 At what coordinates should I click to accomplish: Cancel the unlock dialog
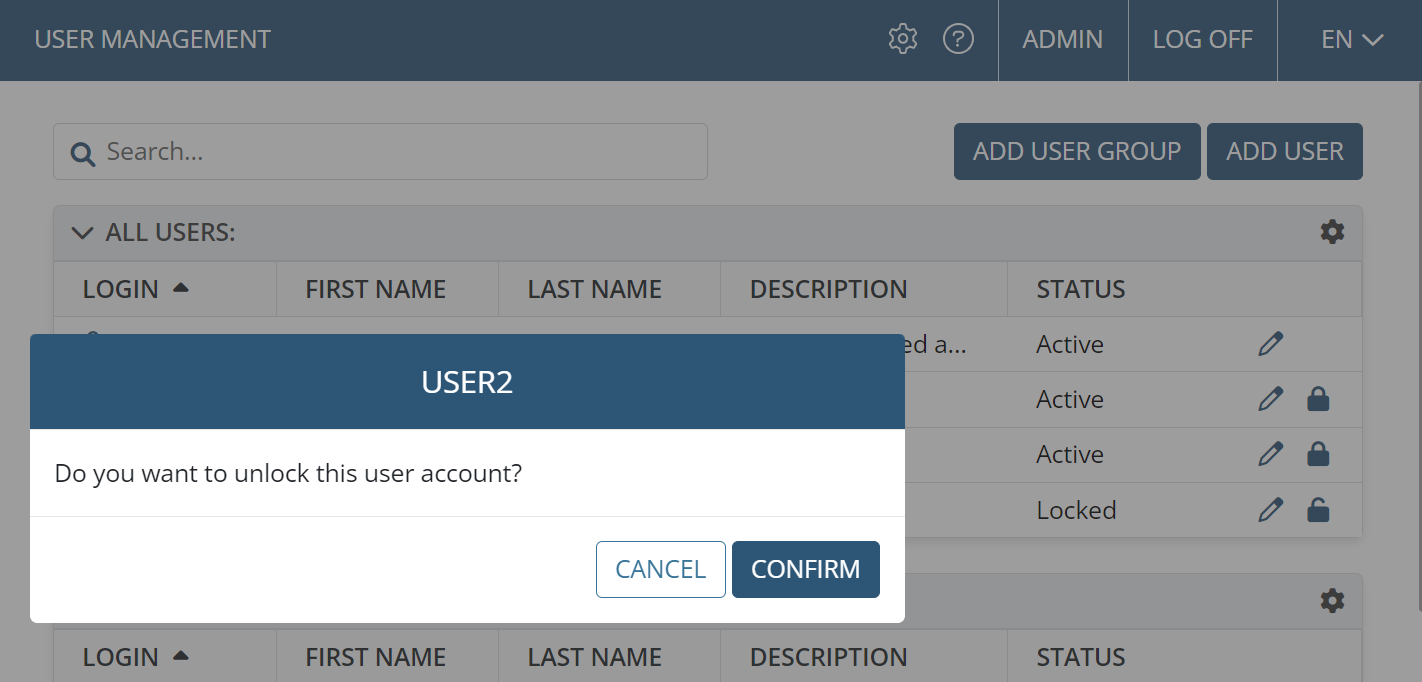[661, 569]
